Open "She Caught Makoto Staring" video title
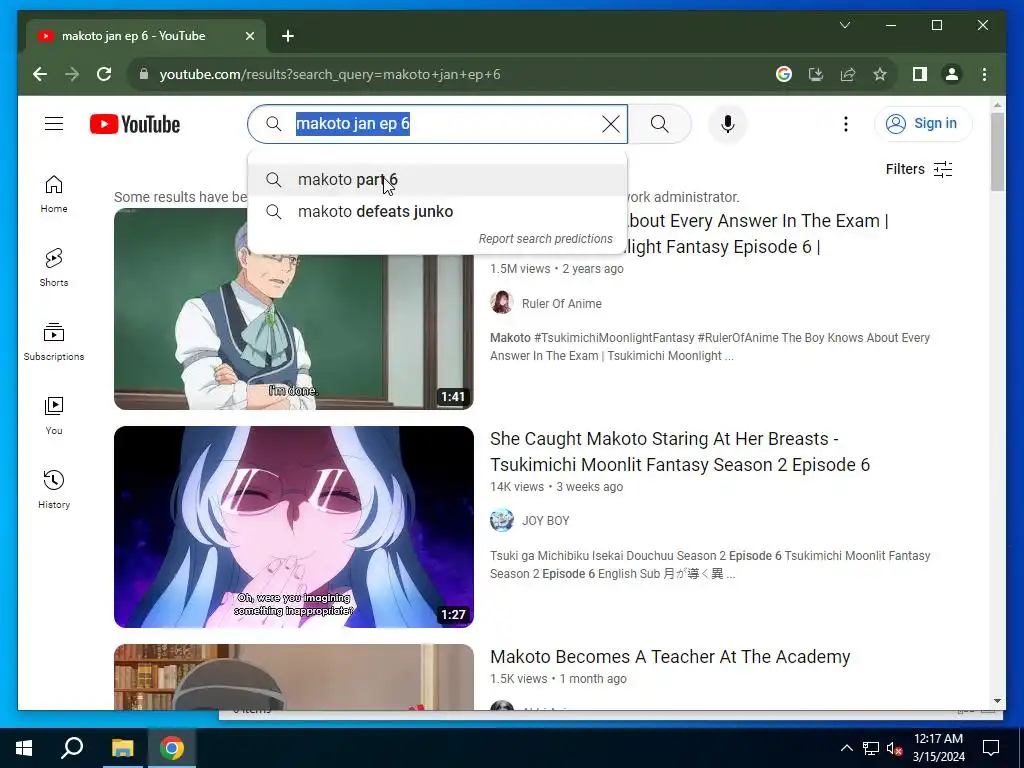The width and height of the screenshot is (1024, 768). (680, 452)
